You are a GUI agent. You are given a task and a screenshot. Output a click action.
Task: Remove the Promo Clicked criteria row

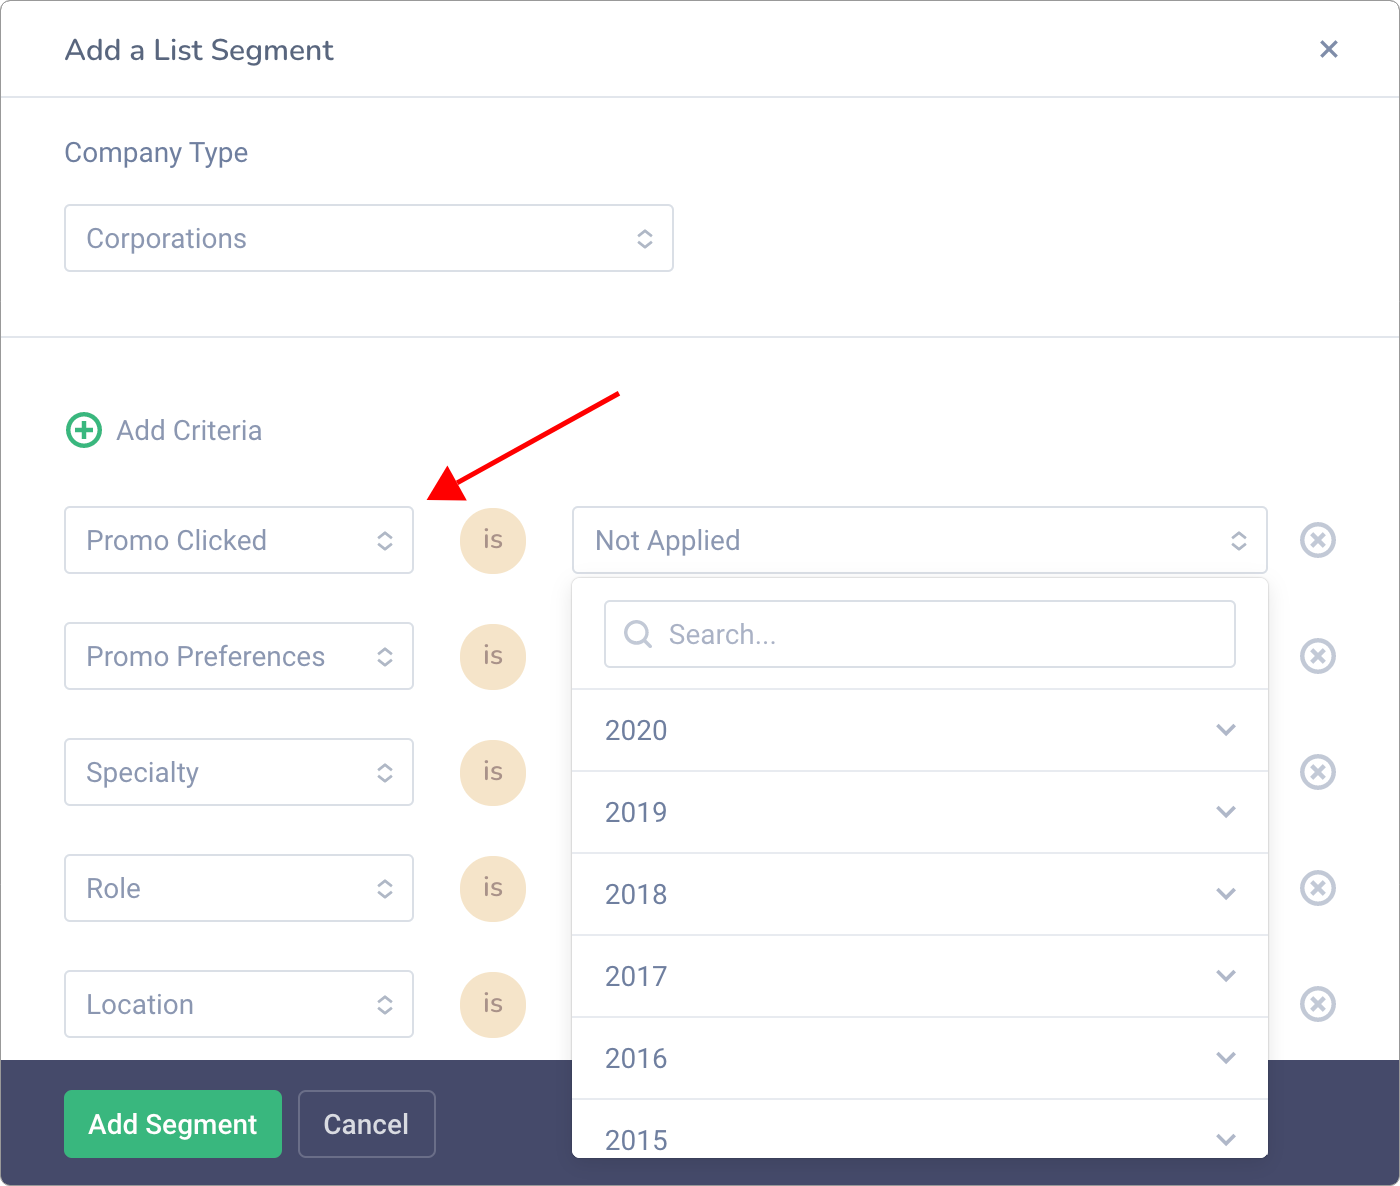click(1318, 540)
